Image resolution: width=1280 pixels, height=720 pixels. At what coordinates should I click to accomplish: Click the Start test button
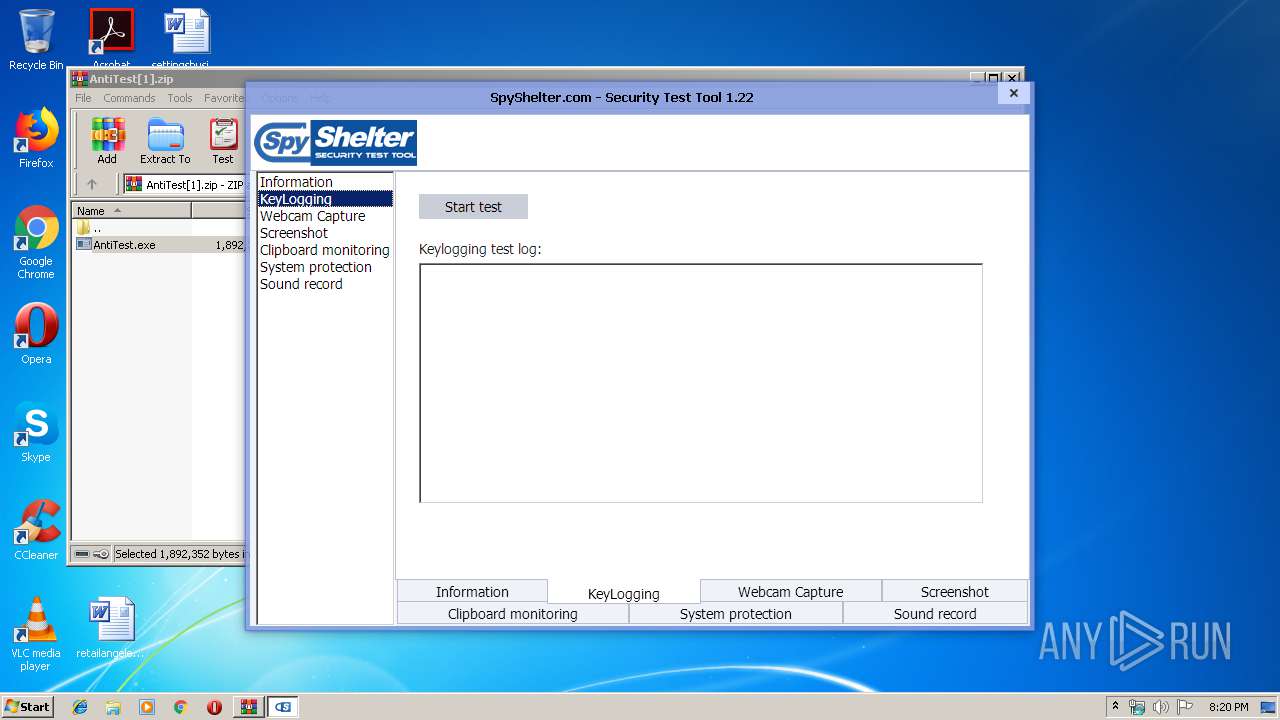point(473,207)
